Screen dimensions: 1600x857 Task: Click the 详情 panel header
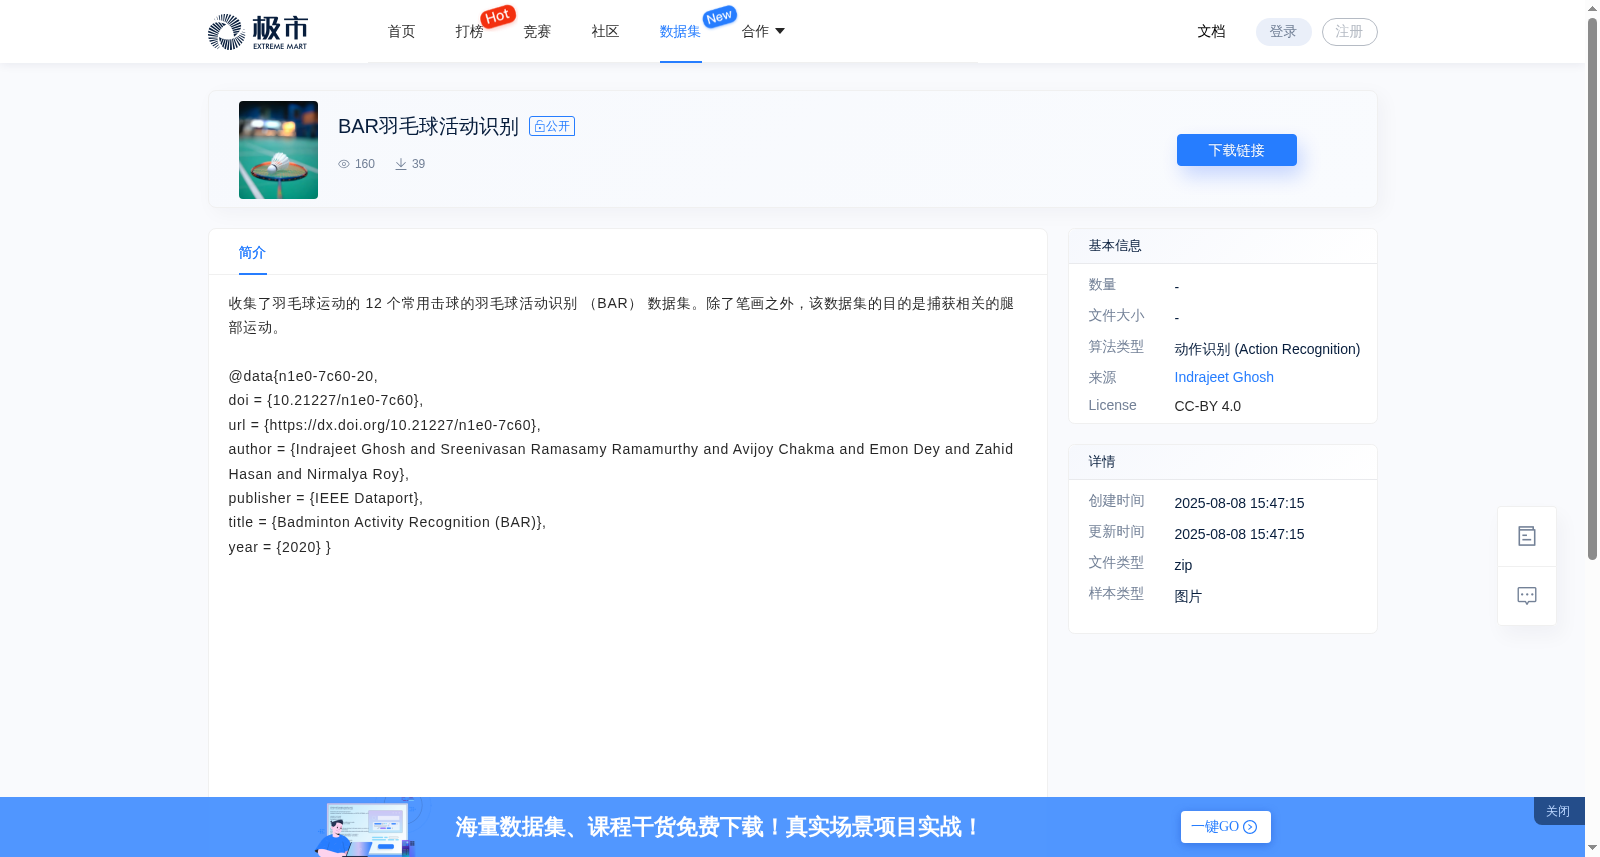[x=1223, y=462]
